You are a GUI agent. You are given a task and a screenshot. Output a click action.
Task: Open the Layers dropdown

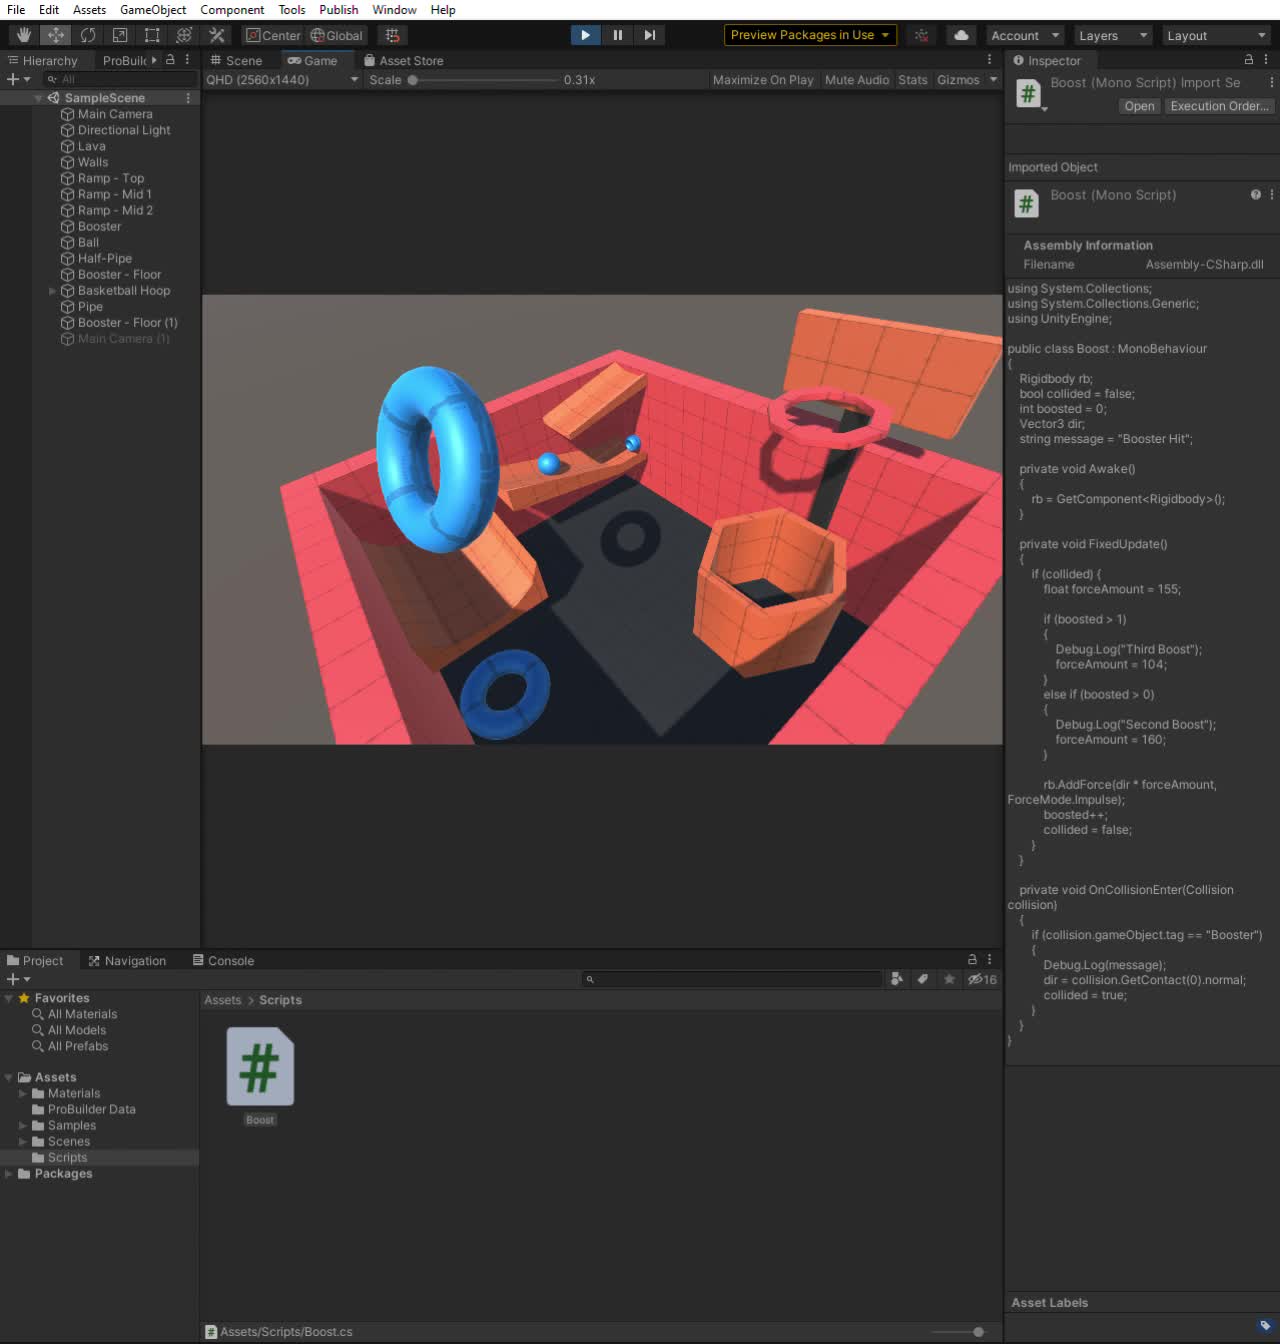pyautogui.click(x=1113, y=35)
